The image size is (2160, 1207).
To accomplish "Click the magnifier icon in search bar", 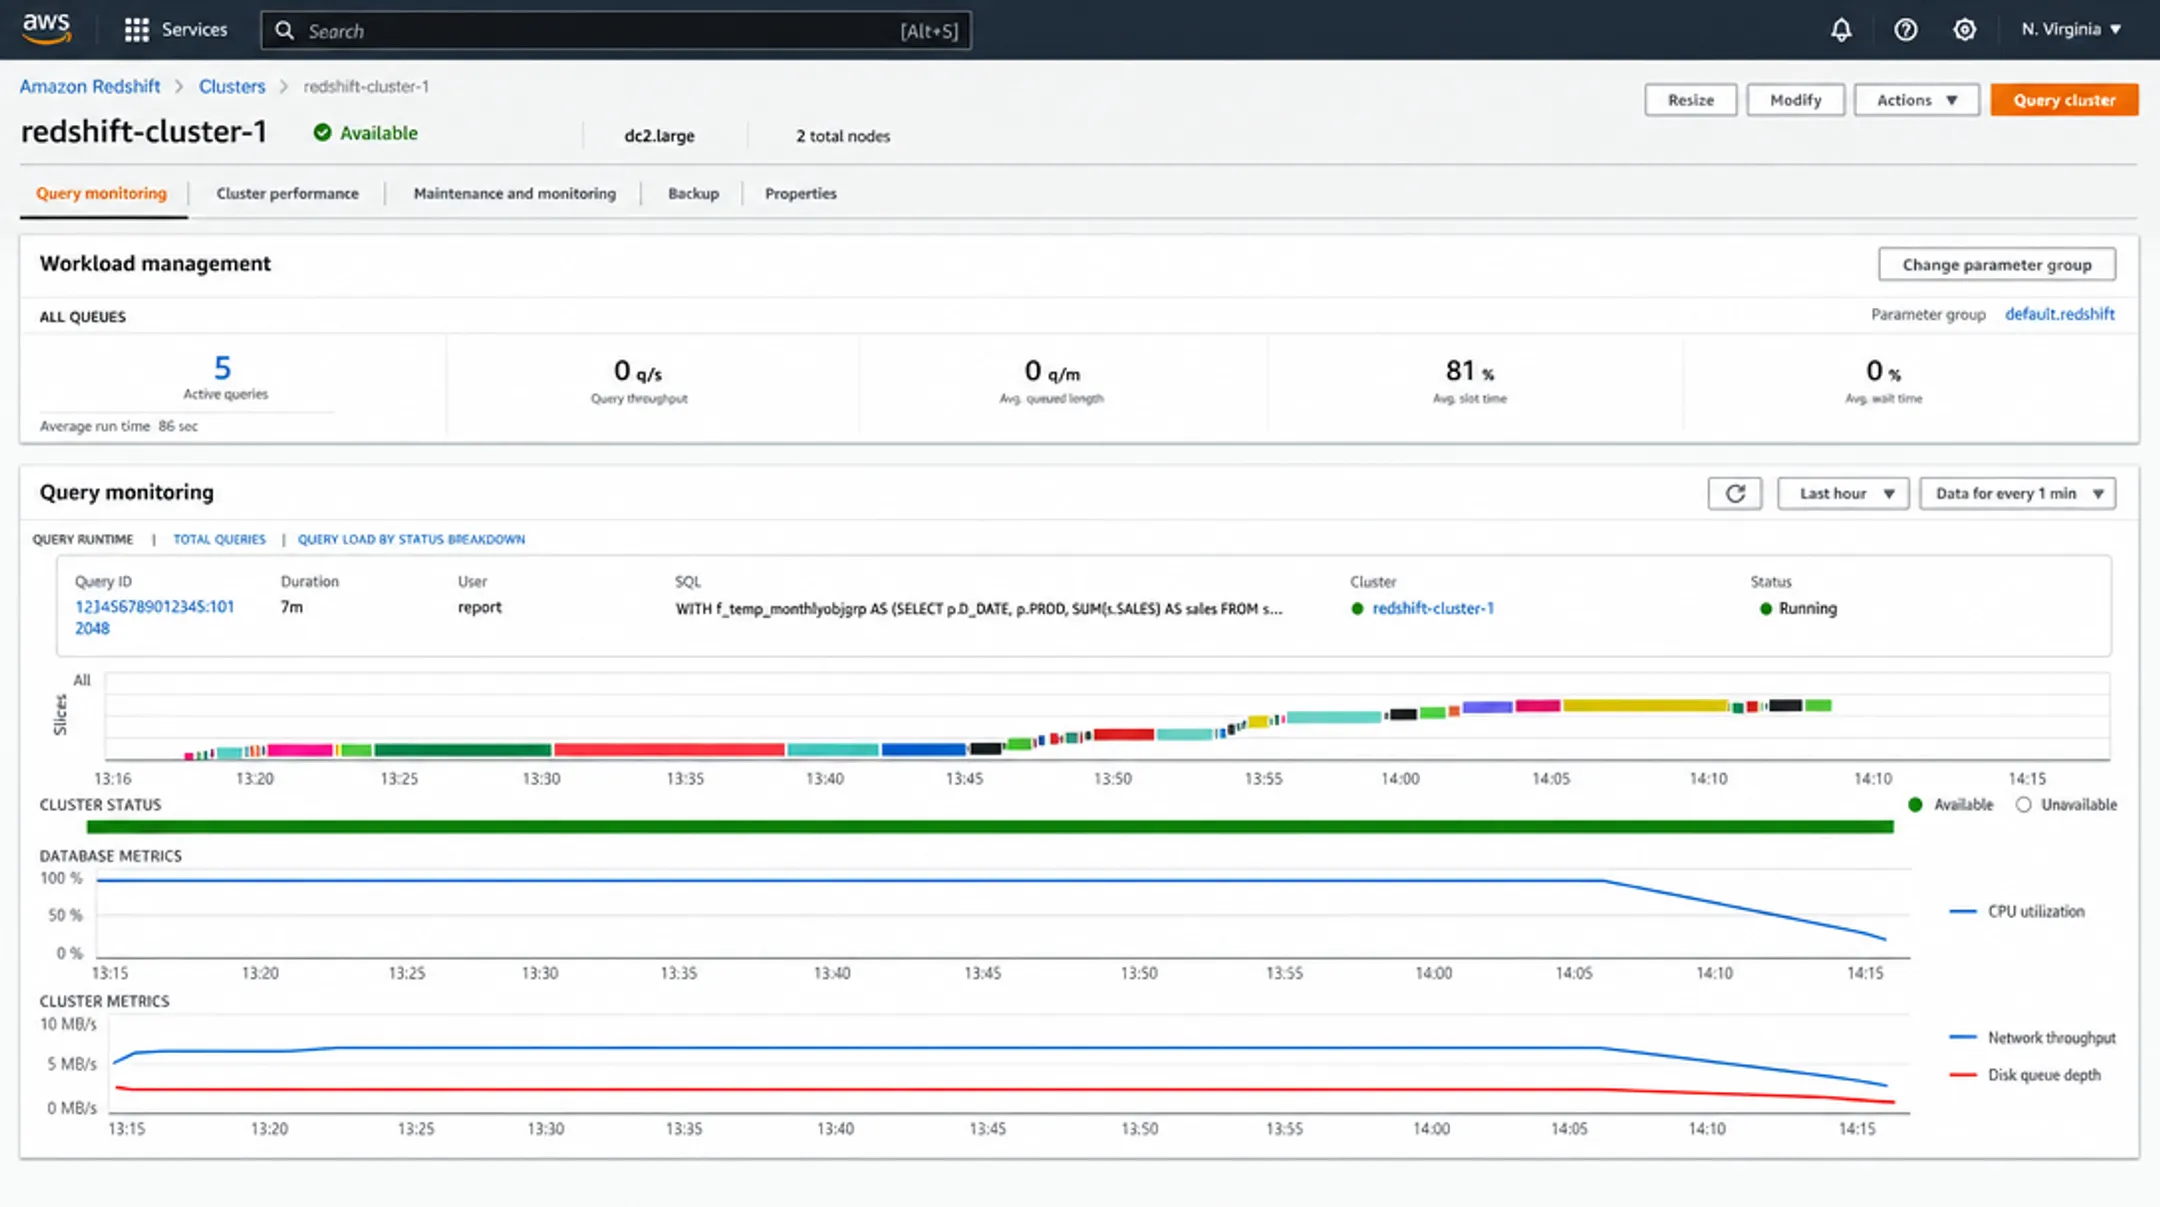I will (285, 31).
